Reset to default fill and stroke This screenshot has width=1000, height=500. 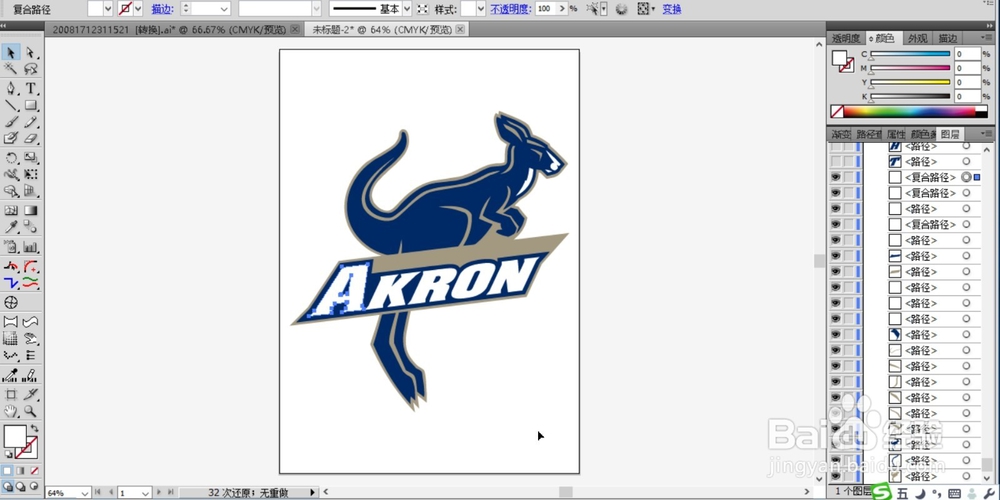pos(8,454)
